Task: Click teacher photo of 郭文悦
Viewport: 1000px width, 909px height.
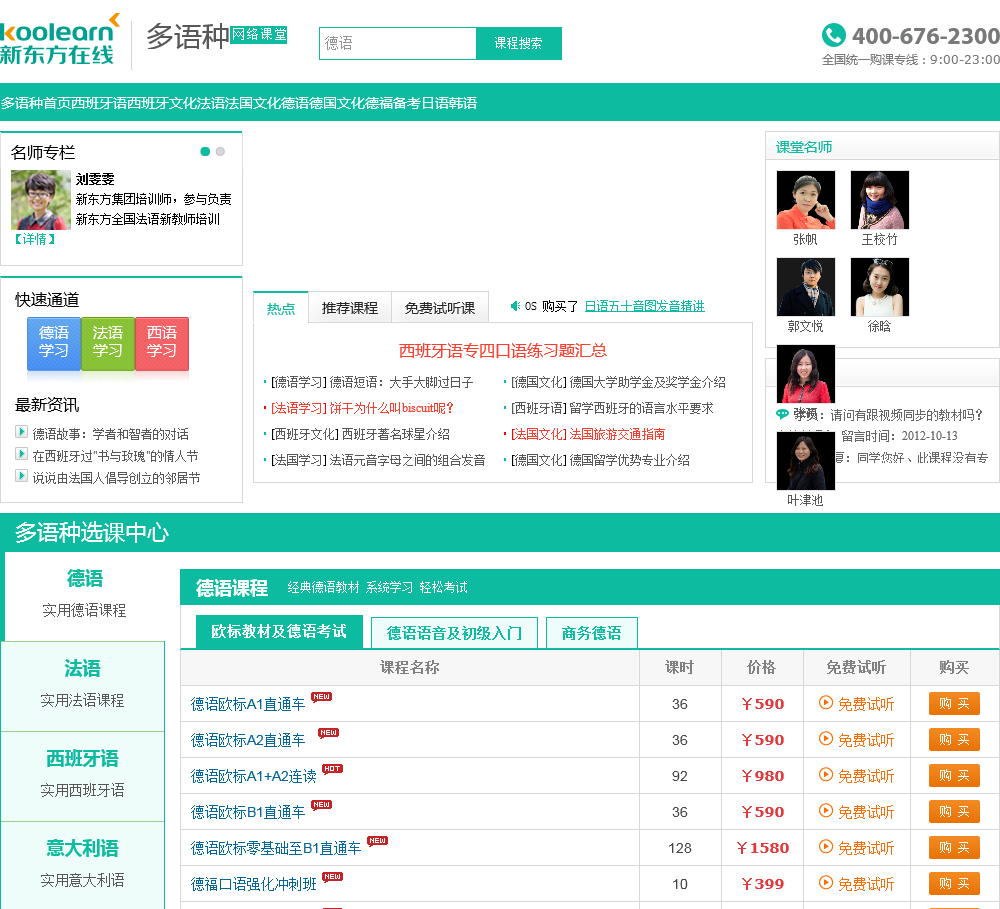Action: pos(805,287)
